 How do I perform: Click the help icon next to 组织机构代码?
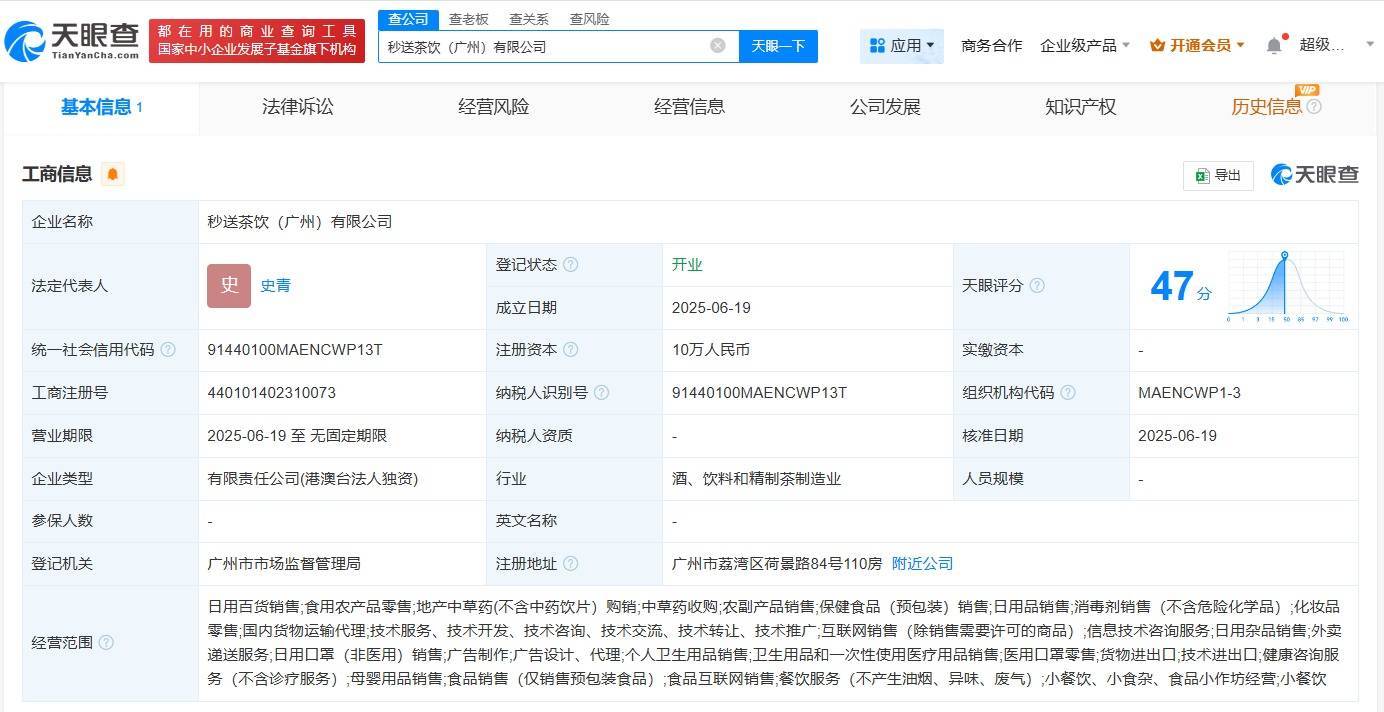[x=1067, y=393]
